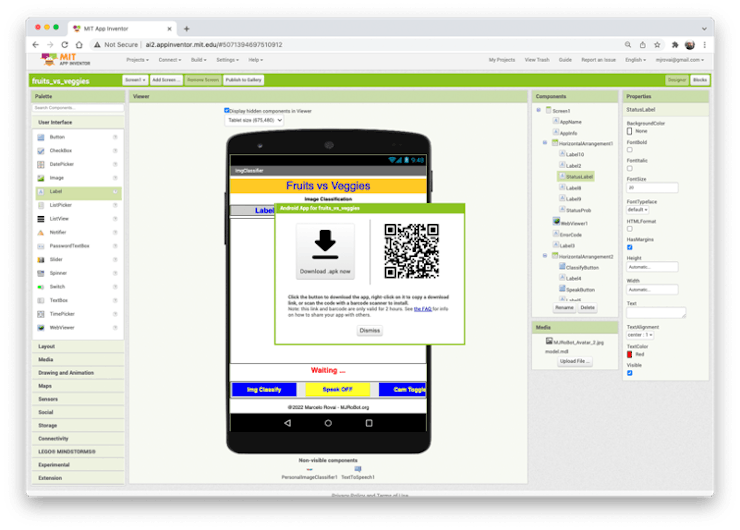Open a new browser tab
This screenshot has height=530, width=740.
(x=187, y=29)
